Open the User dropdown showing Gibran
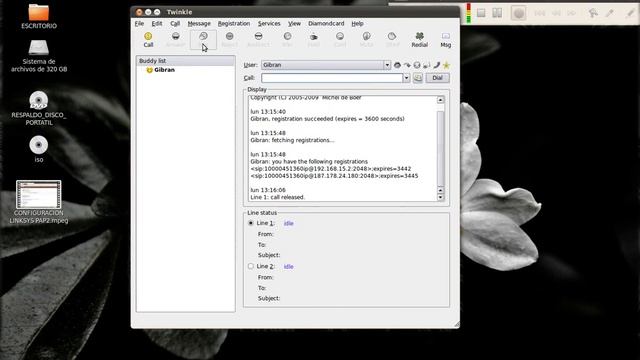 (326, 65)
